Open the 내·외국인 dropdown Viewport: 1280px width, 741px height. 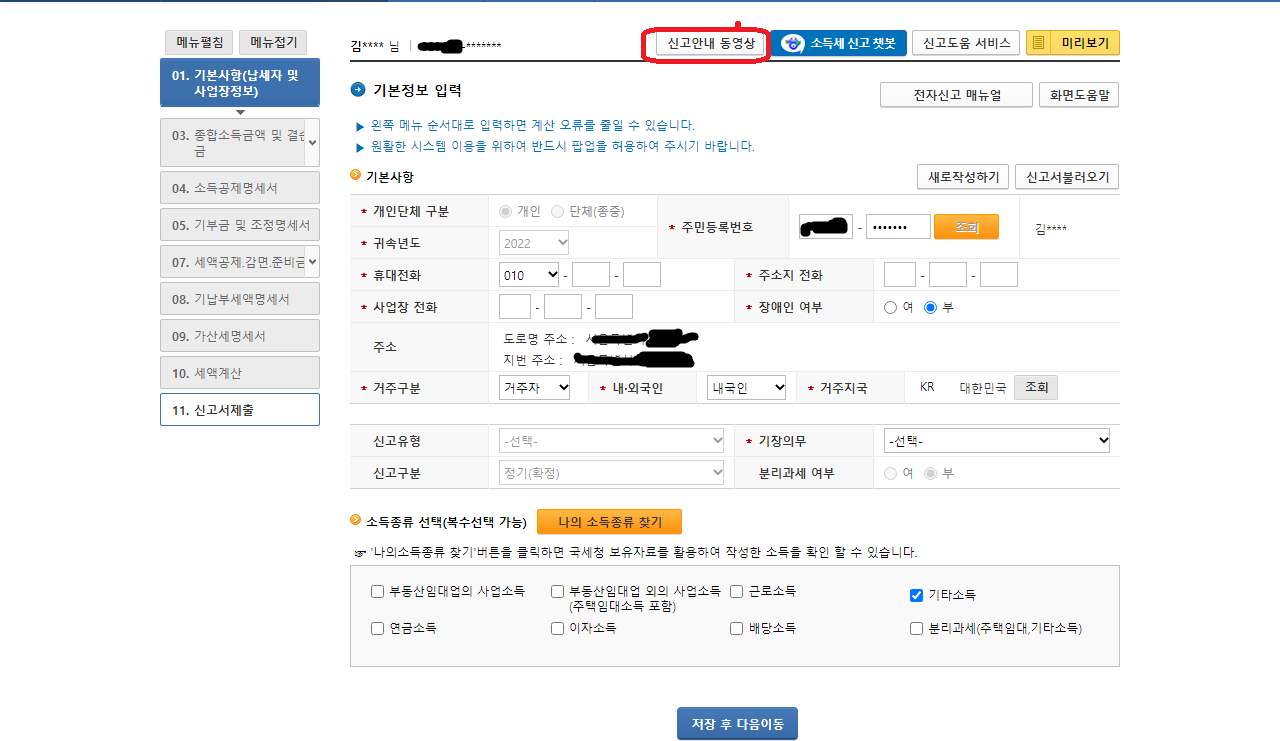[x=746, y=387]
